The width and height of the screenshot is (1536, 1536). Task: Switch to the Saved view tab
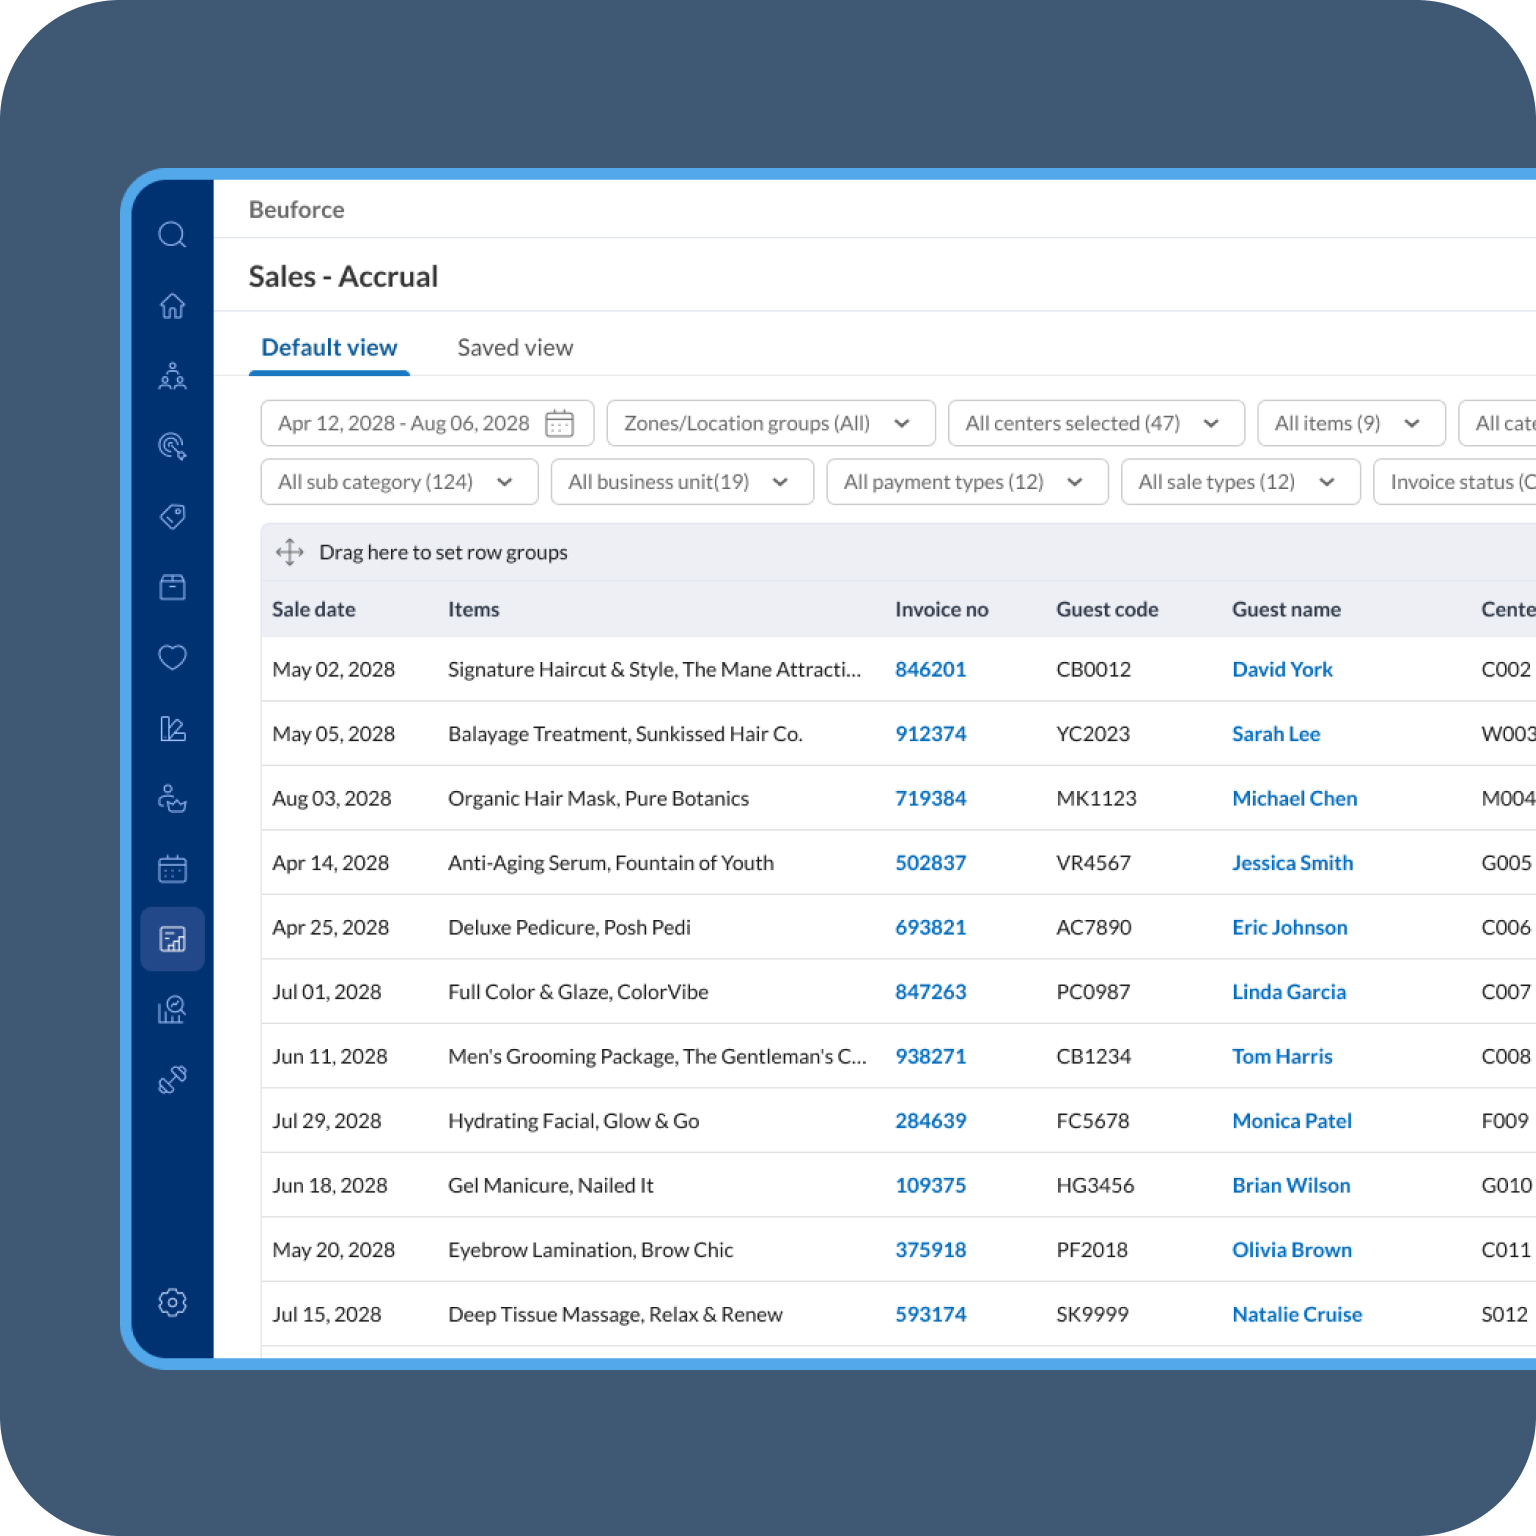tap(515, 348)
